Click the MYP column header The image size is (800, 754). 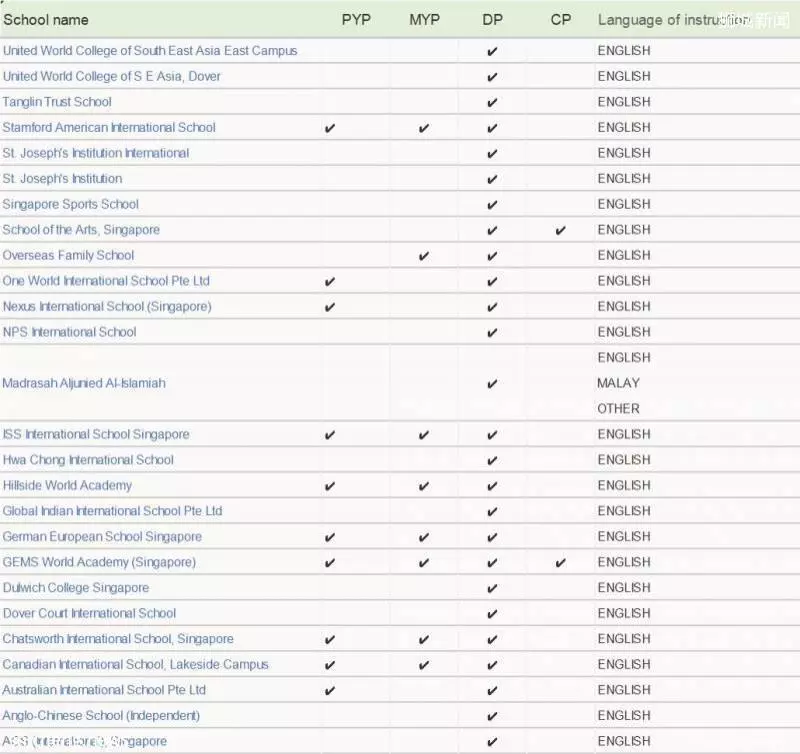424,20
